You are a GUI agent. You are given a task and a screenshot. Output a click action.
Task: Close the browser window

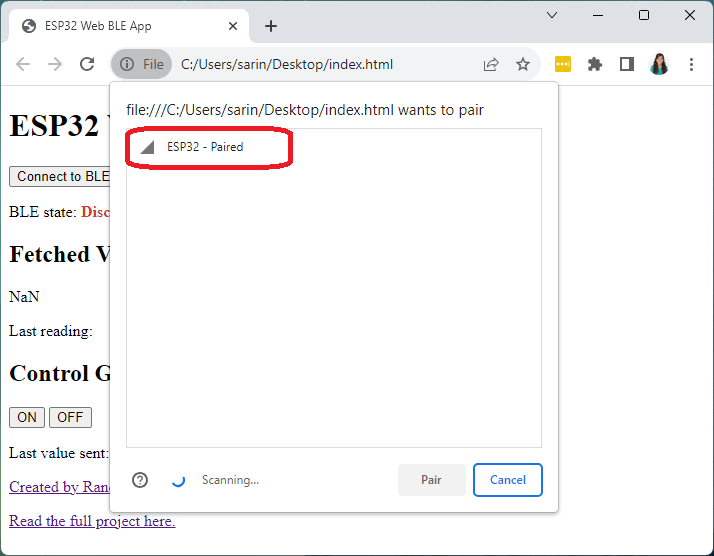689,15
